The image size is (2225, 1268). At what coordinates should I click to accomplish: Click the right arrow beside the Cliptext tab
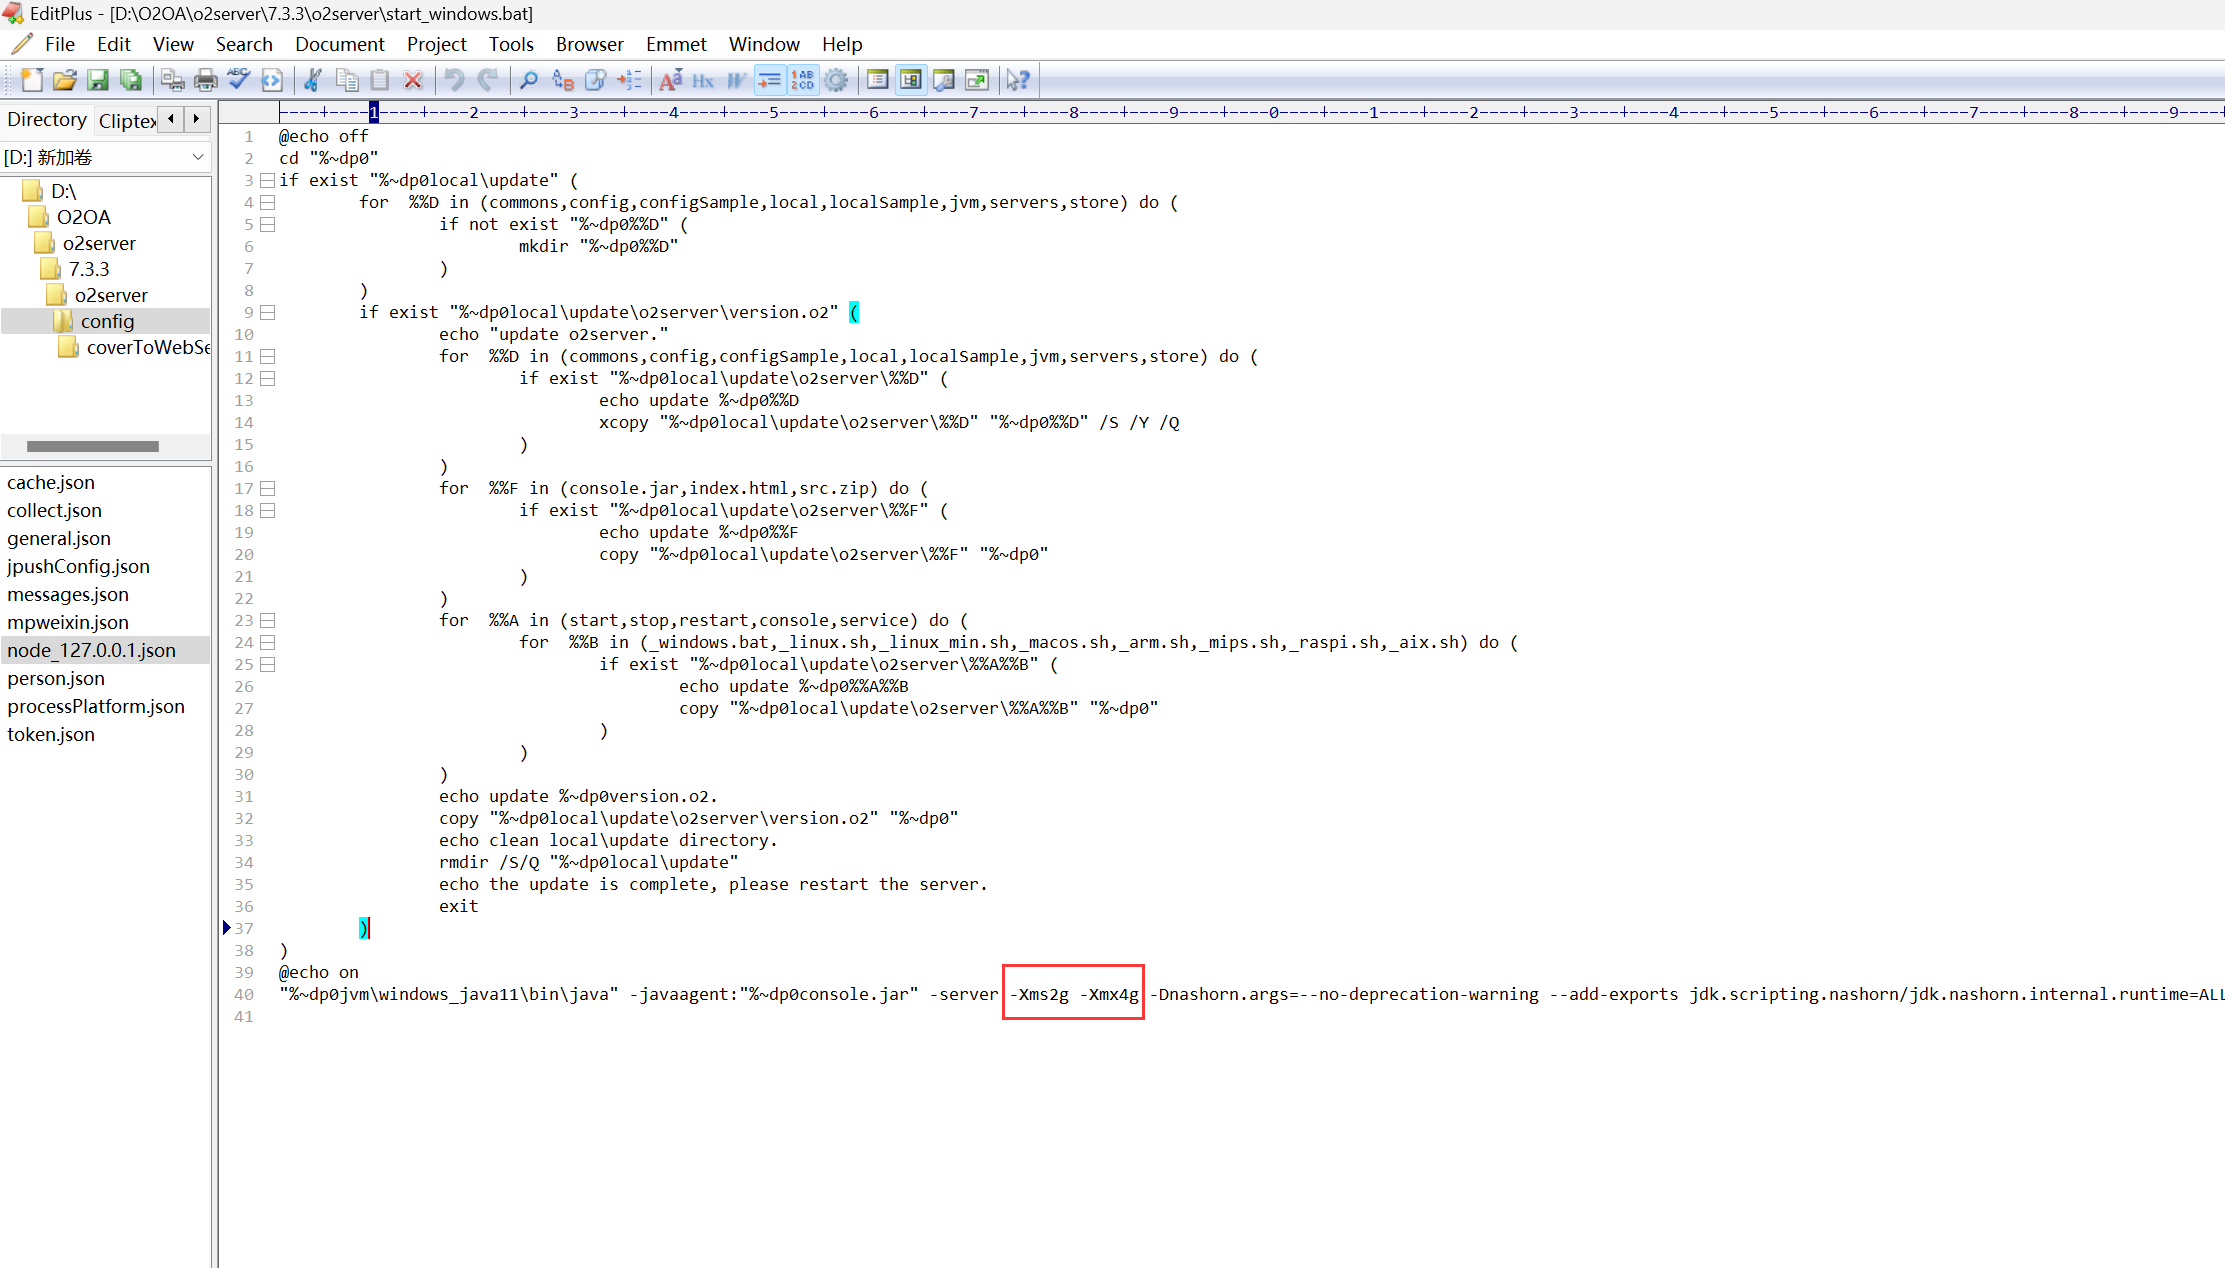(197, 119)
